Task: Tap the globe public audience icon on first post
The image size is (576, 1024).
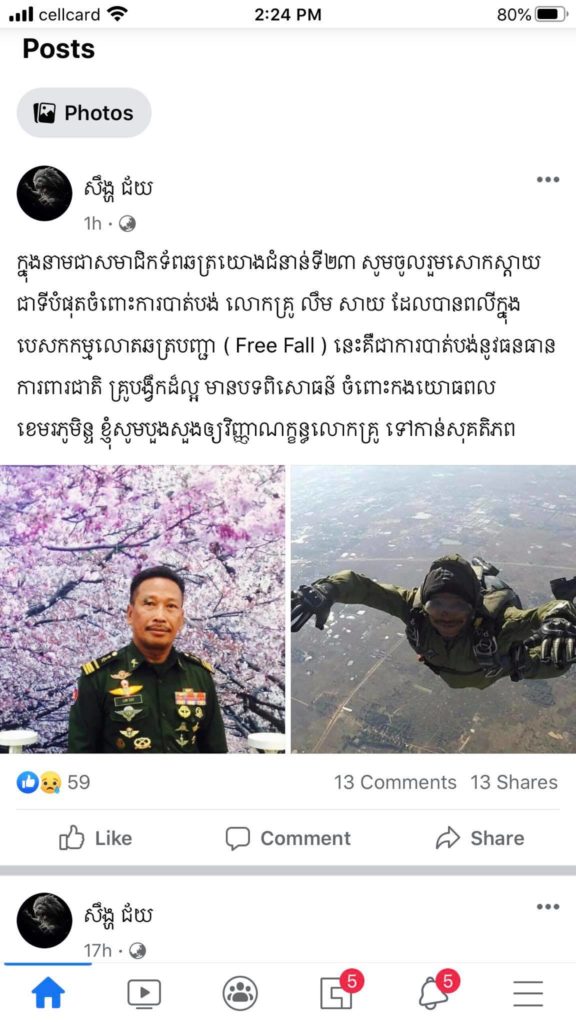Action: tap(127, 224)
